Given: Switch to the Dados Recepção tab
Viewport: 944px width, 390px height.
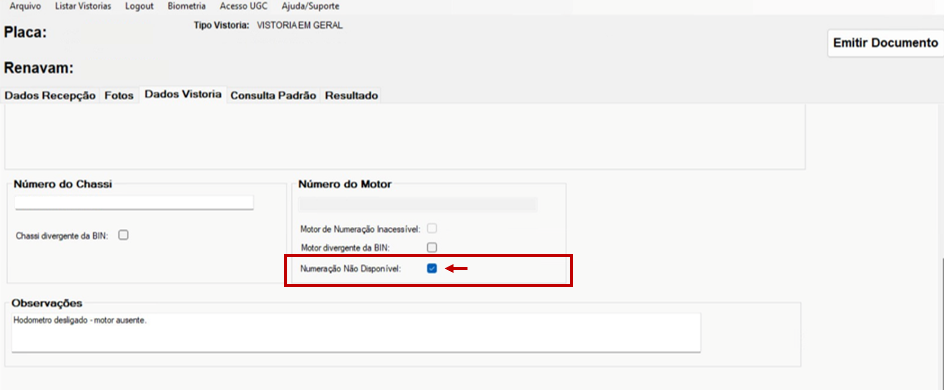Looking at the screenshot, I should tap(50, 96).
